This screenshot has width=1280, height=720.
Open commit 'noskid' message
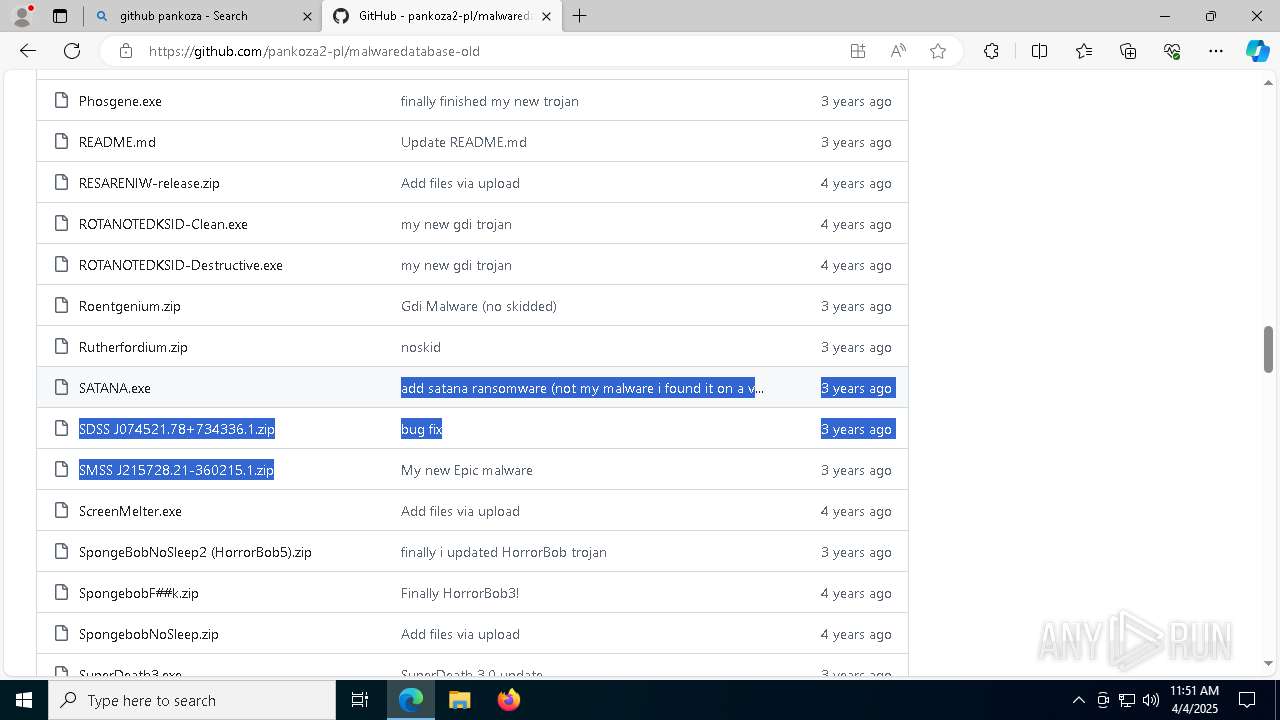[421, 347]
